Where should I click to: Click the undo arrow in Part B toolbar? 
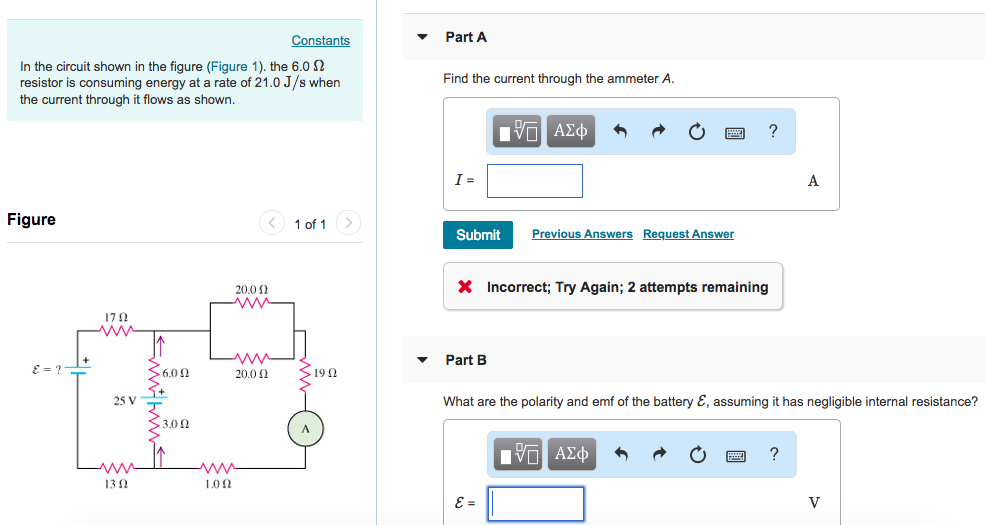[621, 454]
